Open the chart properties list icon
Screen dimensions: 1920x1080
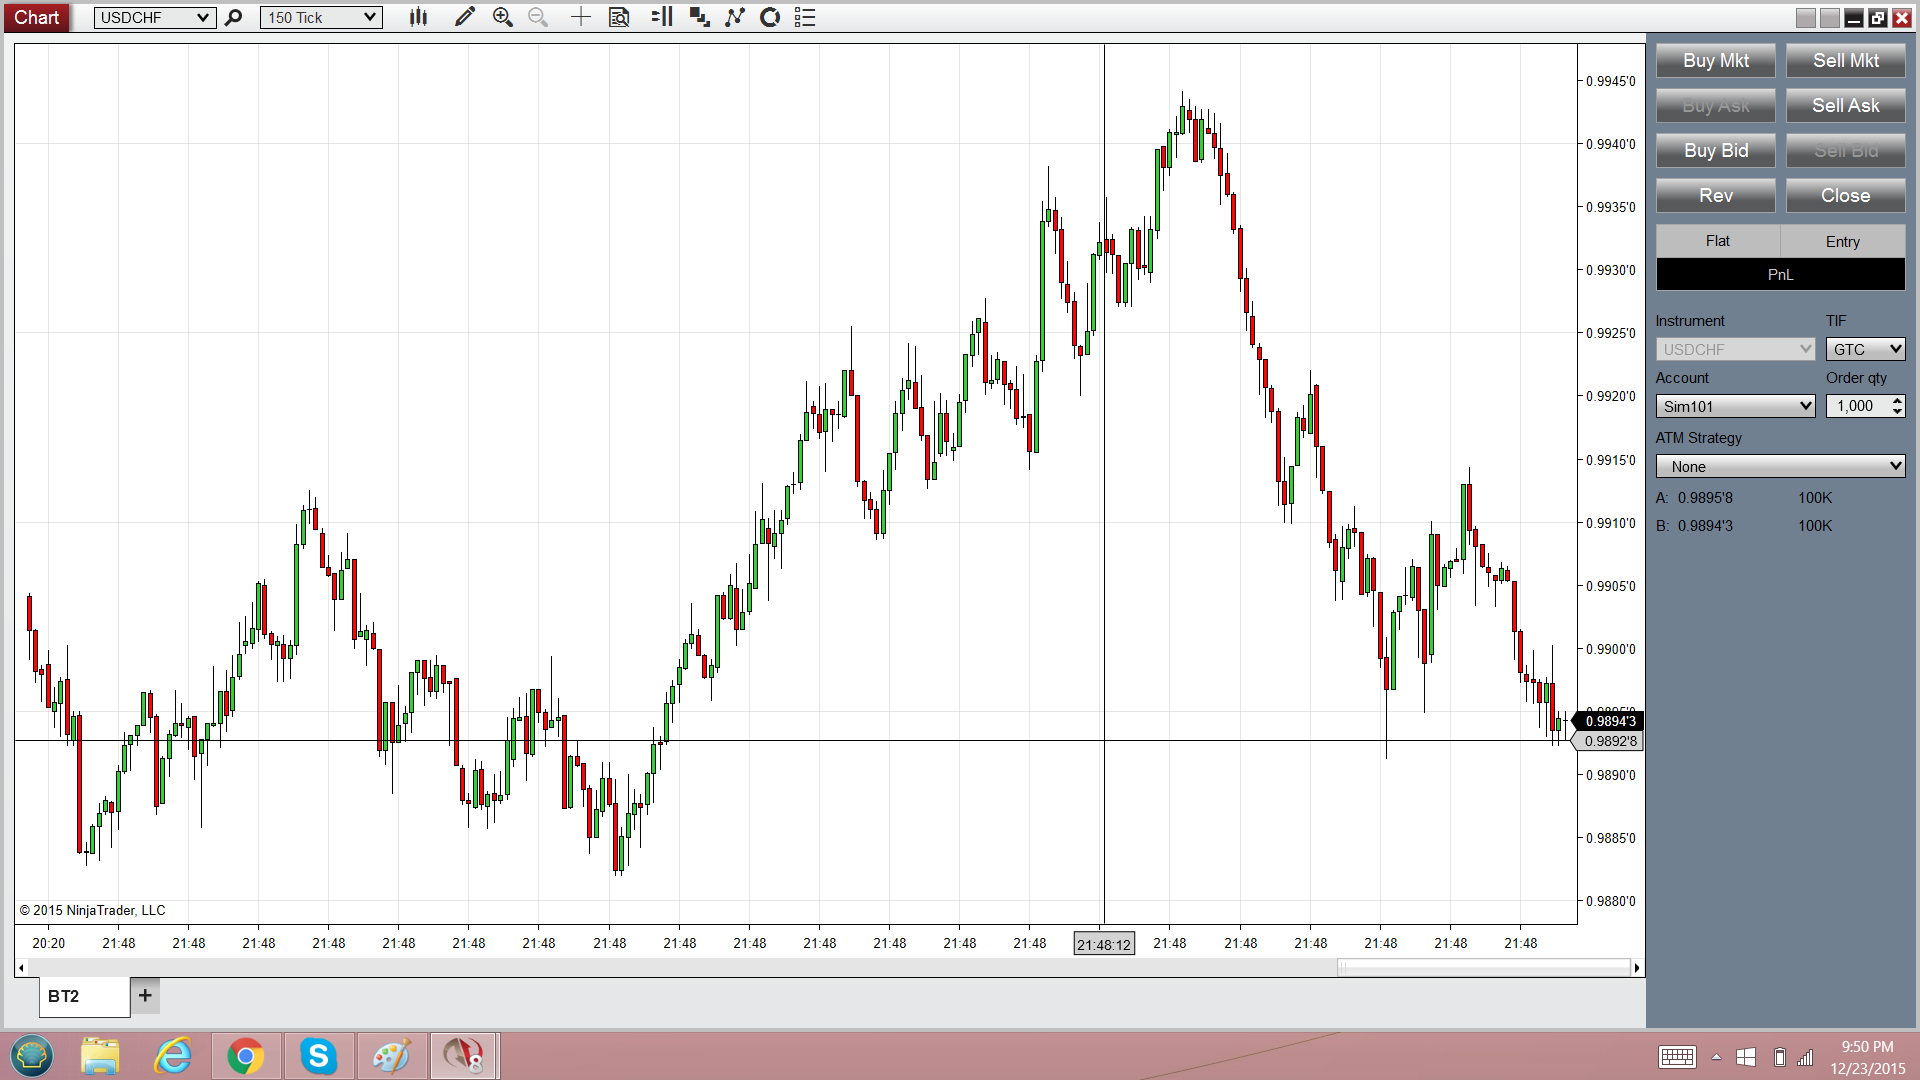click(x=805, y=17)
